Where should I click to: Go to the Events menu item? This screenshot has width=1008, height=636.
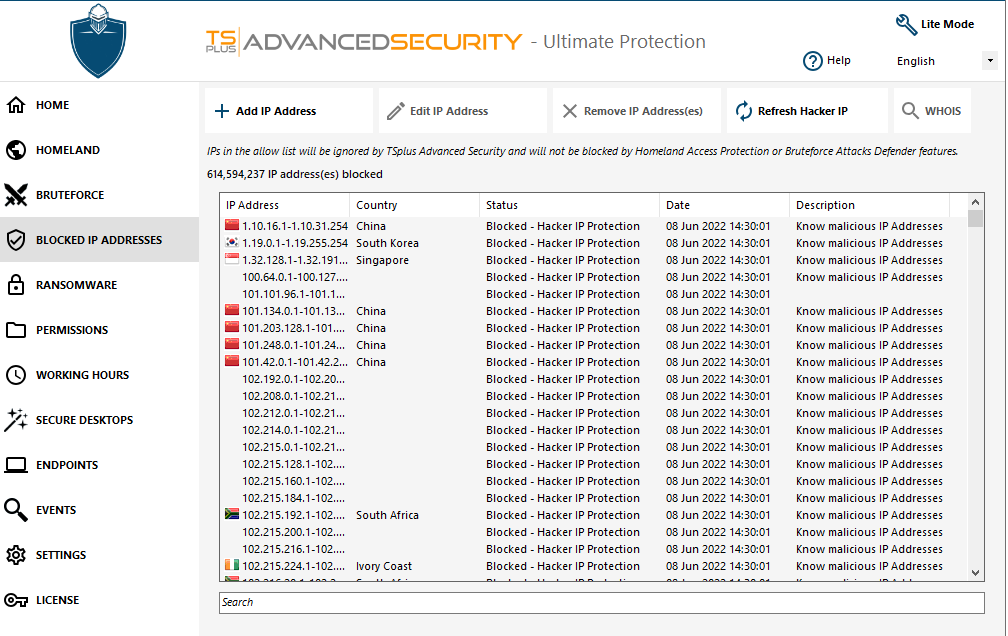point(56,510)
